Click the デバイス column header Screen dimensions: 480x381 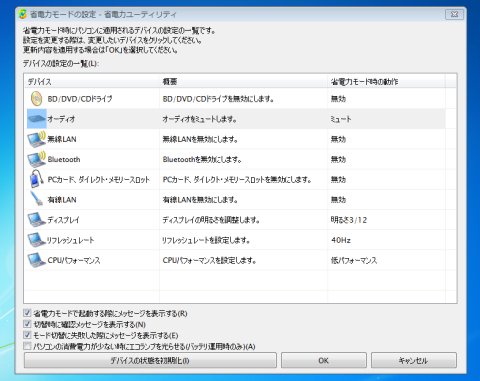39,82
